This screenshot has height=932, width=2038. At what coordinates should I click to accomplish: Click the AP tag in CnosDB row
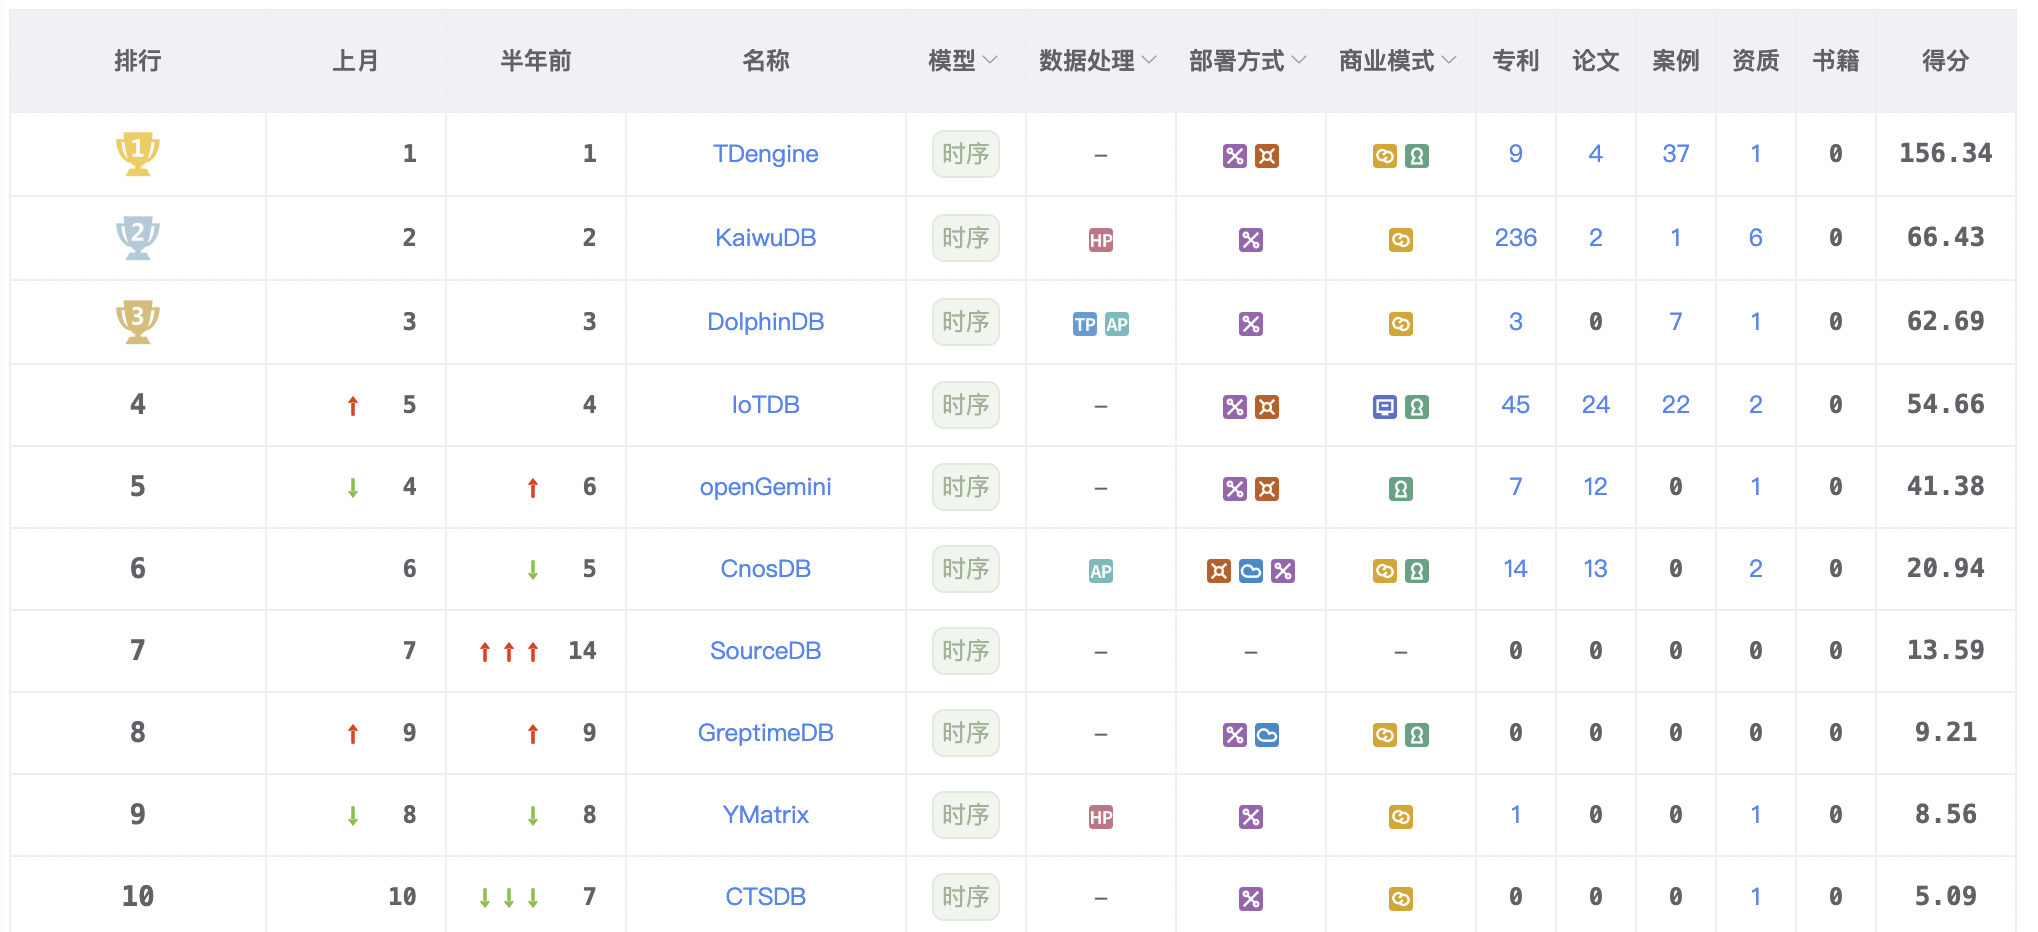(1101, 571)
